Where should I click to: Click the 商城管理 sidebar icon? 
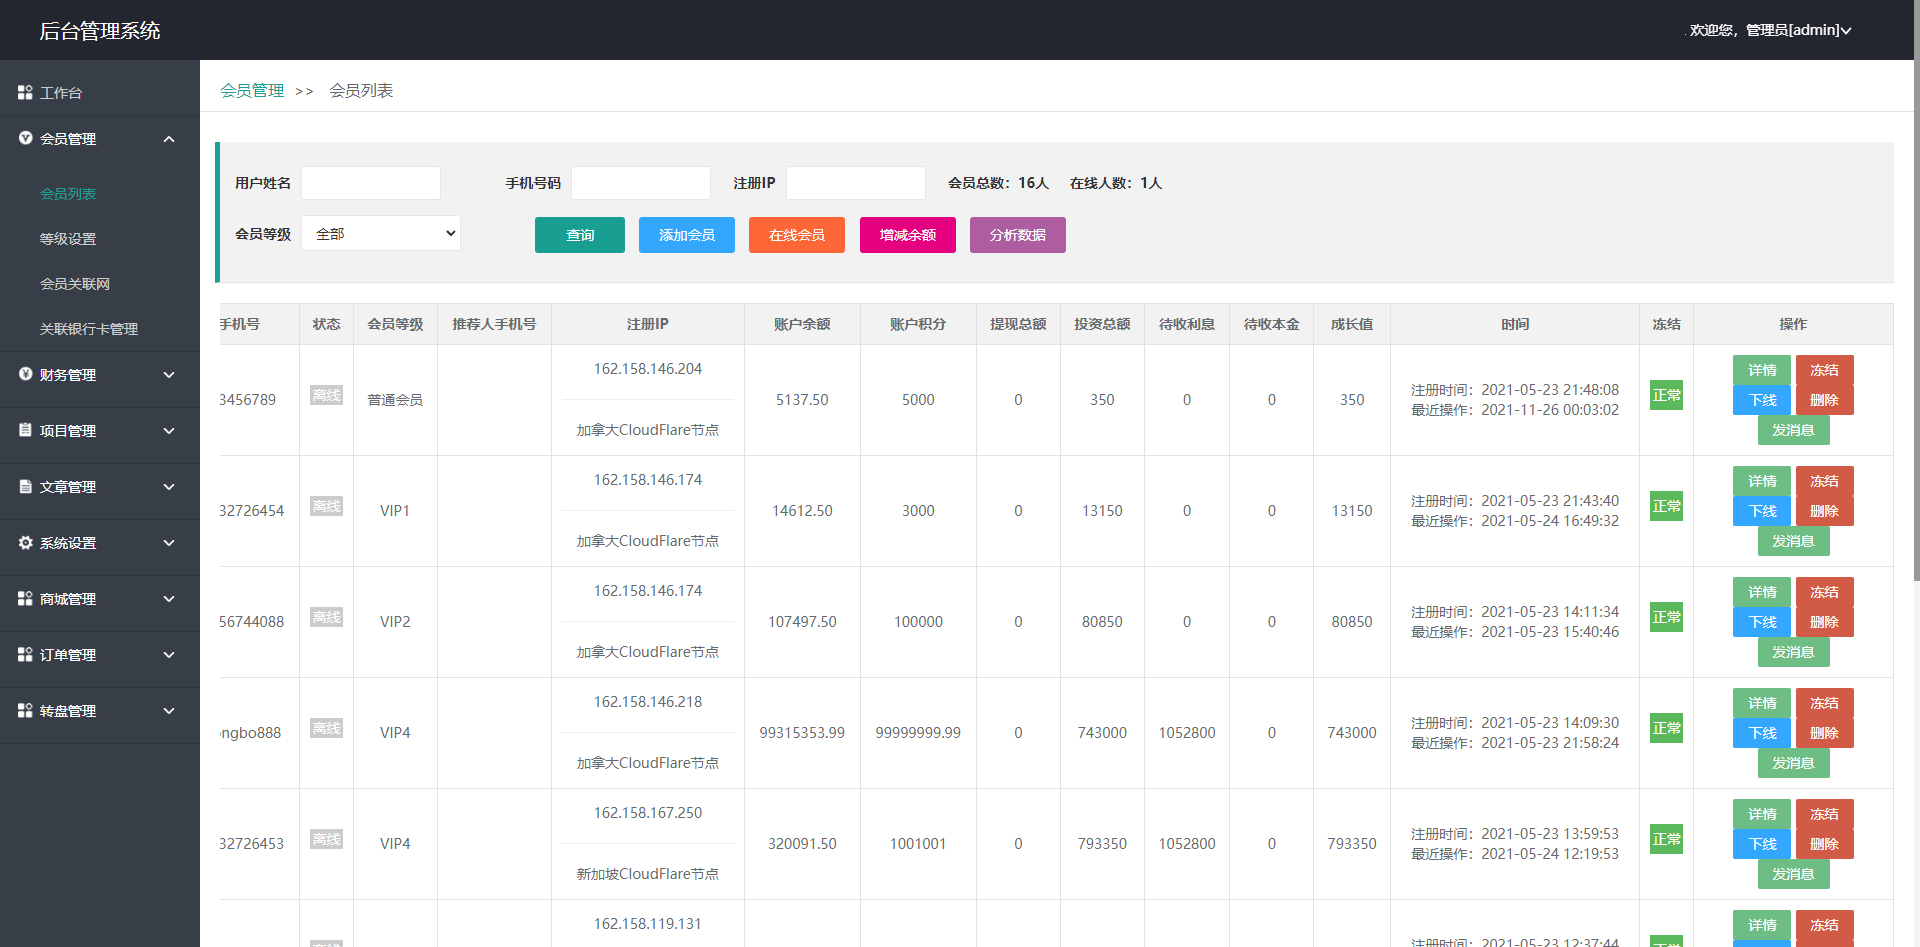point(25,598)
